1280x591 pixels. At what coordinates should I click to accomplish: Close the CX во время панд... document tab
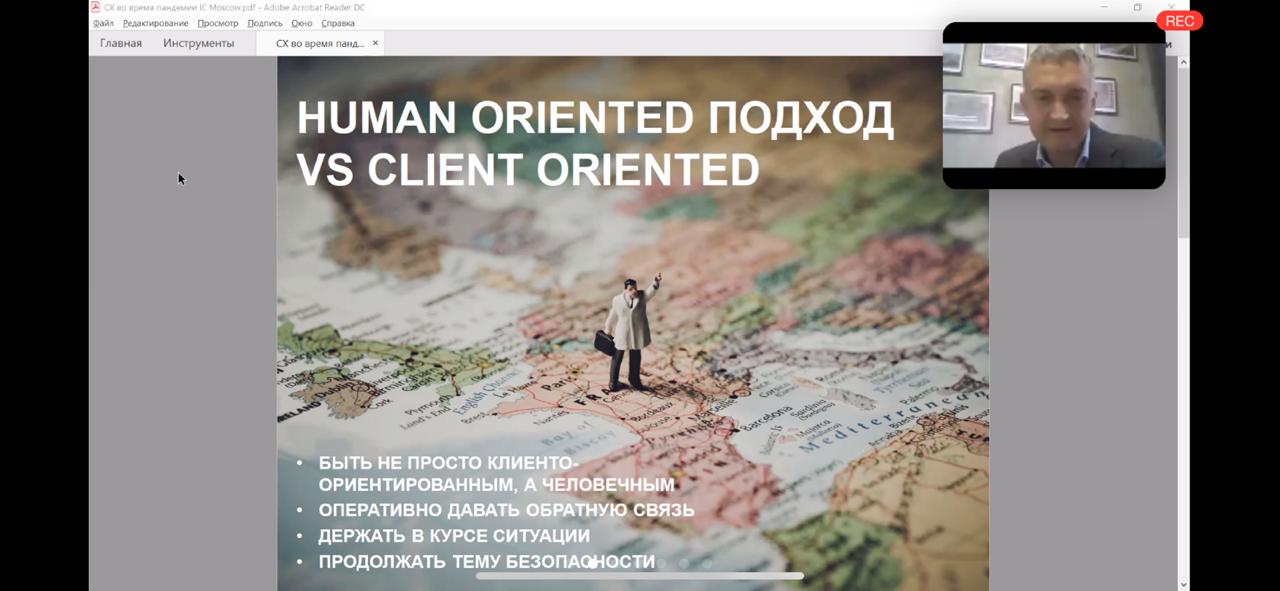pyautogui.click(x=376, y=43)
